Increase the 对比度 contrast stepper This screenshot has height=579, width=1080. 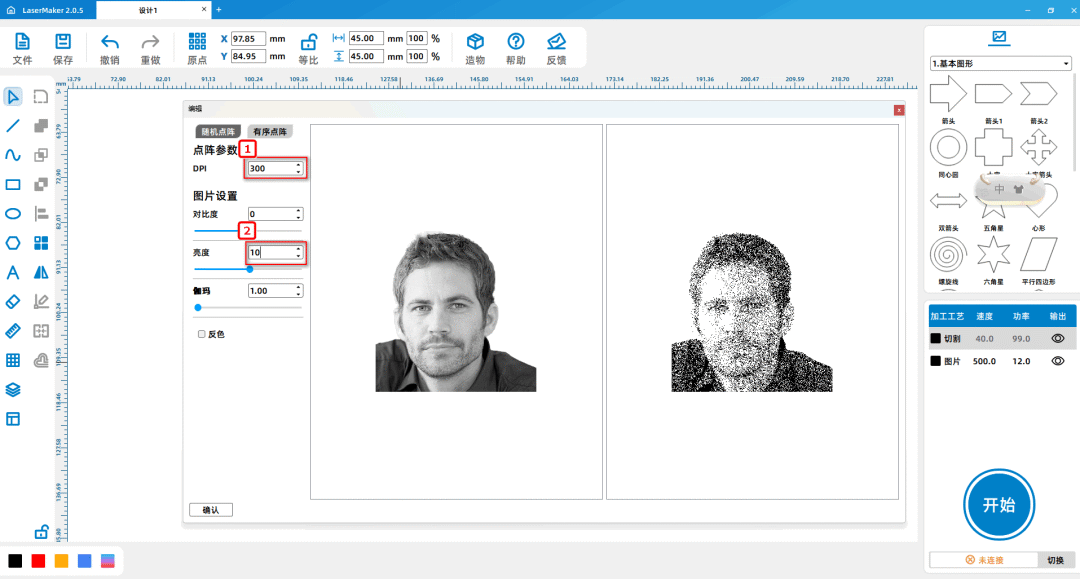click(x=298, y=211)
